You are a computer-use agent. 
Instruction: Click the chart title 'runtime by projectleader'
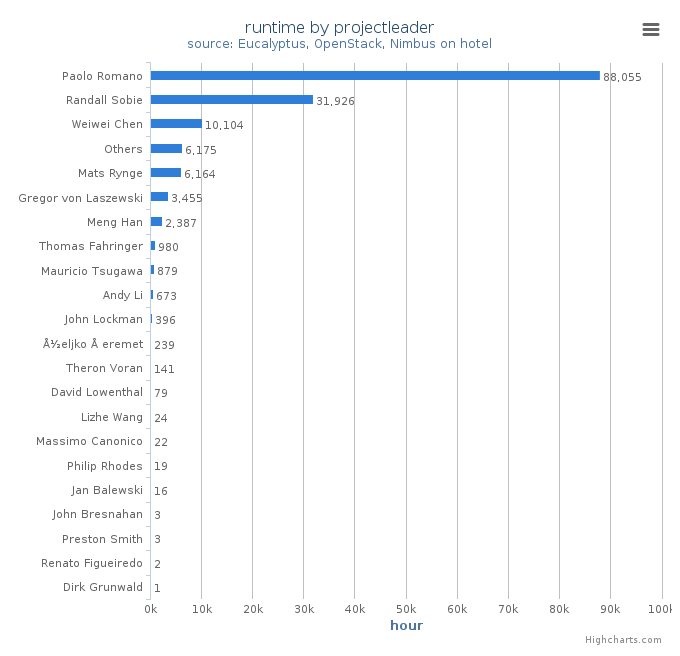[x=339, y=27]
